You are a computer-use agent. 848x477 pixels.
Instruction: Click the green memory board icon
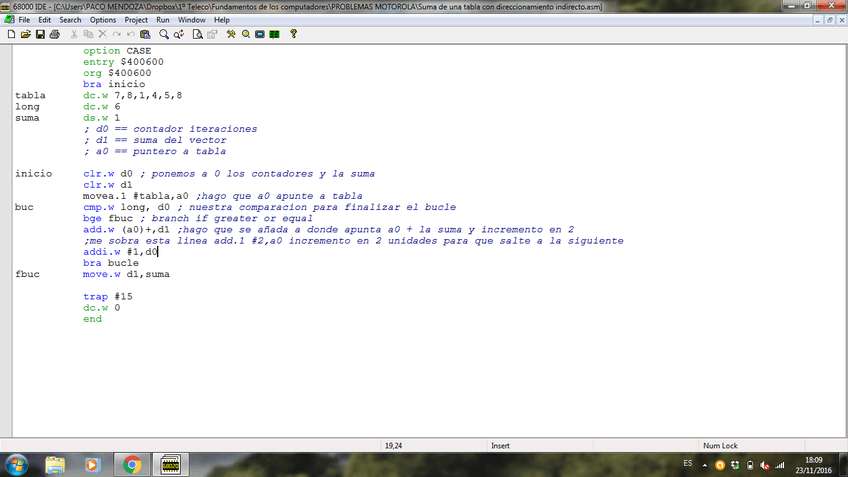(x=275, y=34)
